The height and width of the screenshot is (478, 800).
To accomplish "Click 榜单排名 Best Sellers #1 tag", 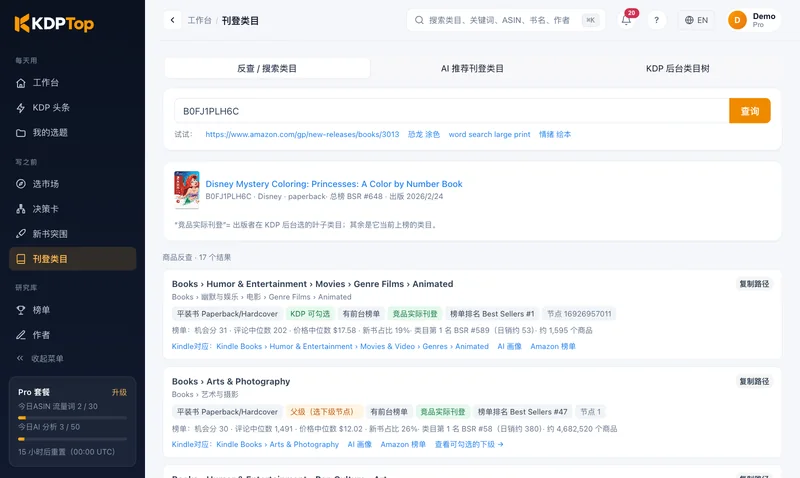I will (492, 314).
